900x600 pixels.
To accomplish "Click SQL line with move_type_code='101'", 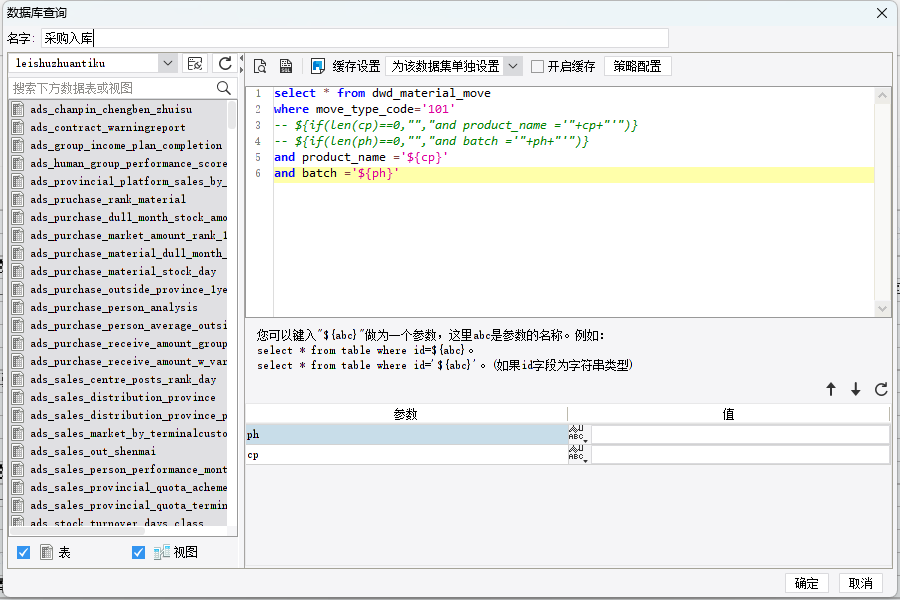I will tap(364, 109).
